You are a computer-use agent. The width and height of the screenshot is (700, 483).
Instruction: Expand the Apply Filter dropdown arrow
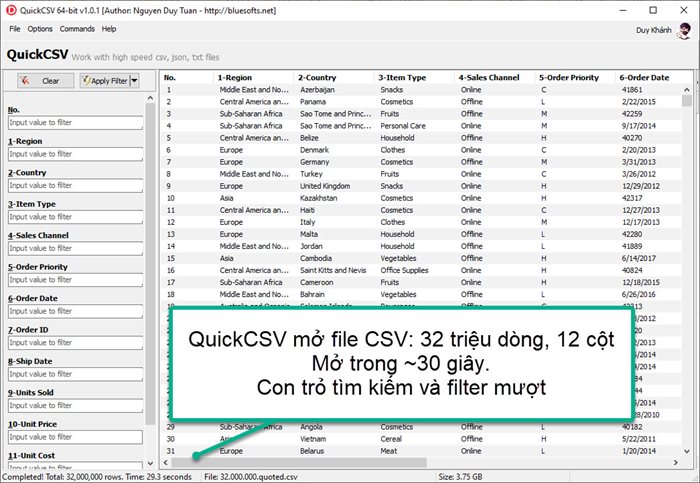click(134, 81)
